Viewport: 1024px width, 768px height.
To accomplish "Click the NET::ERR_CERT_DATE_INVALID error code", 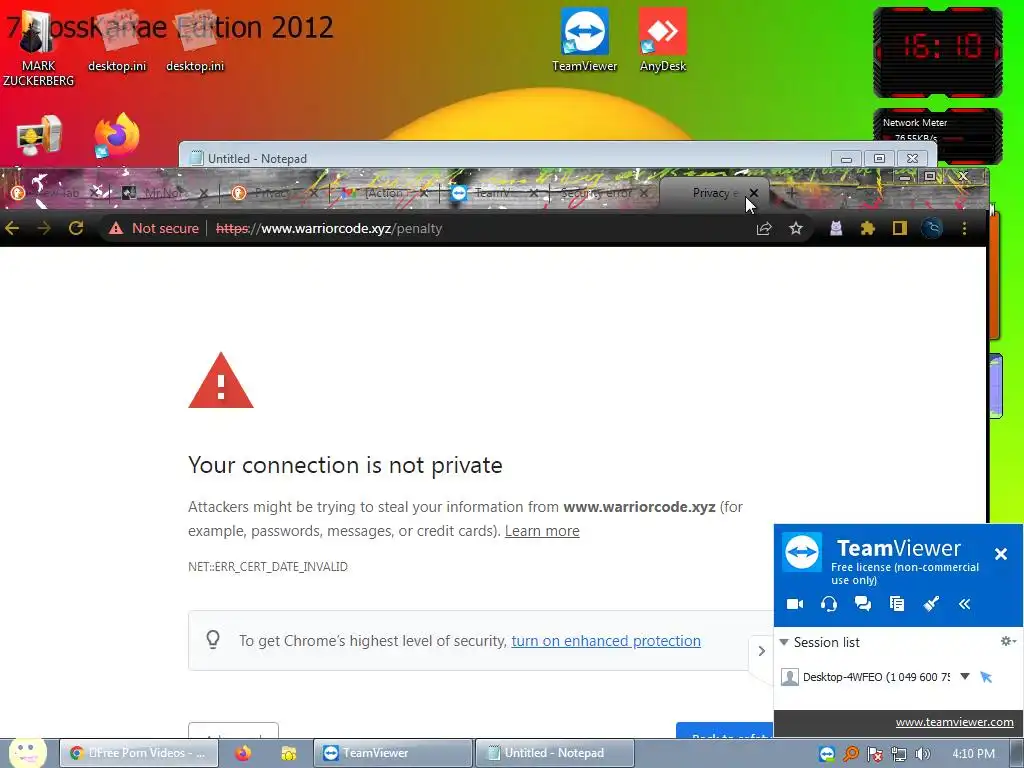I will [268, 566].
